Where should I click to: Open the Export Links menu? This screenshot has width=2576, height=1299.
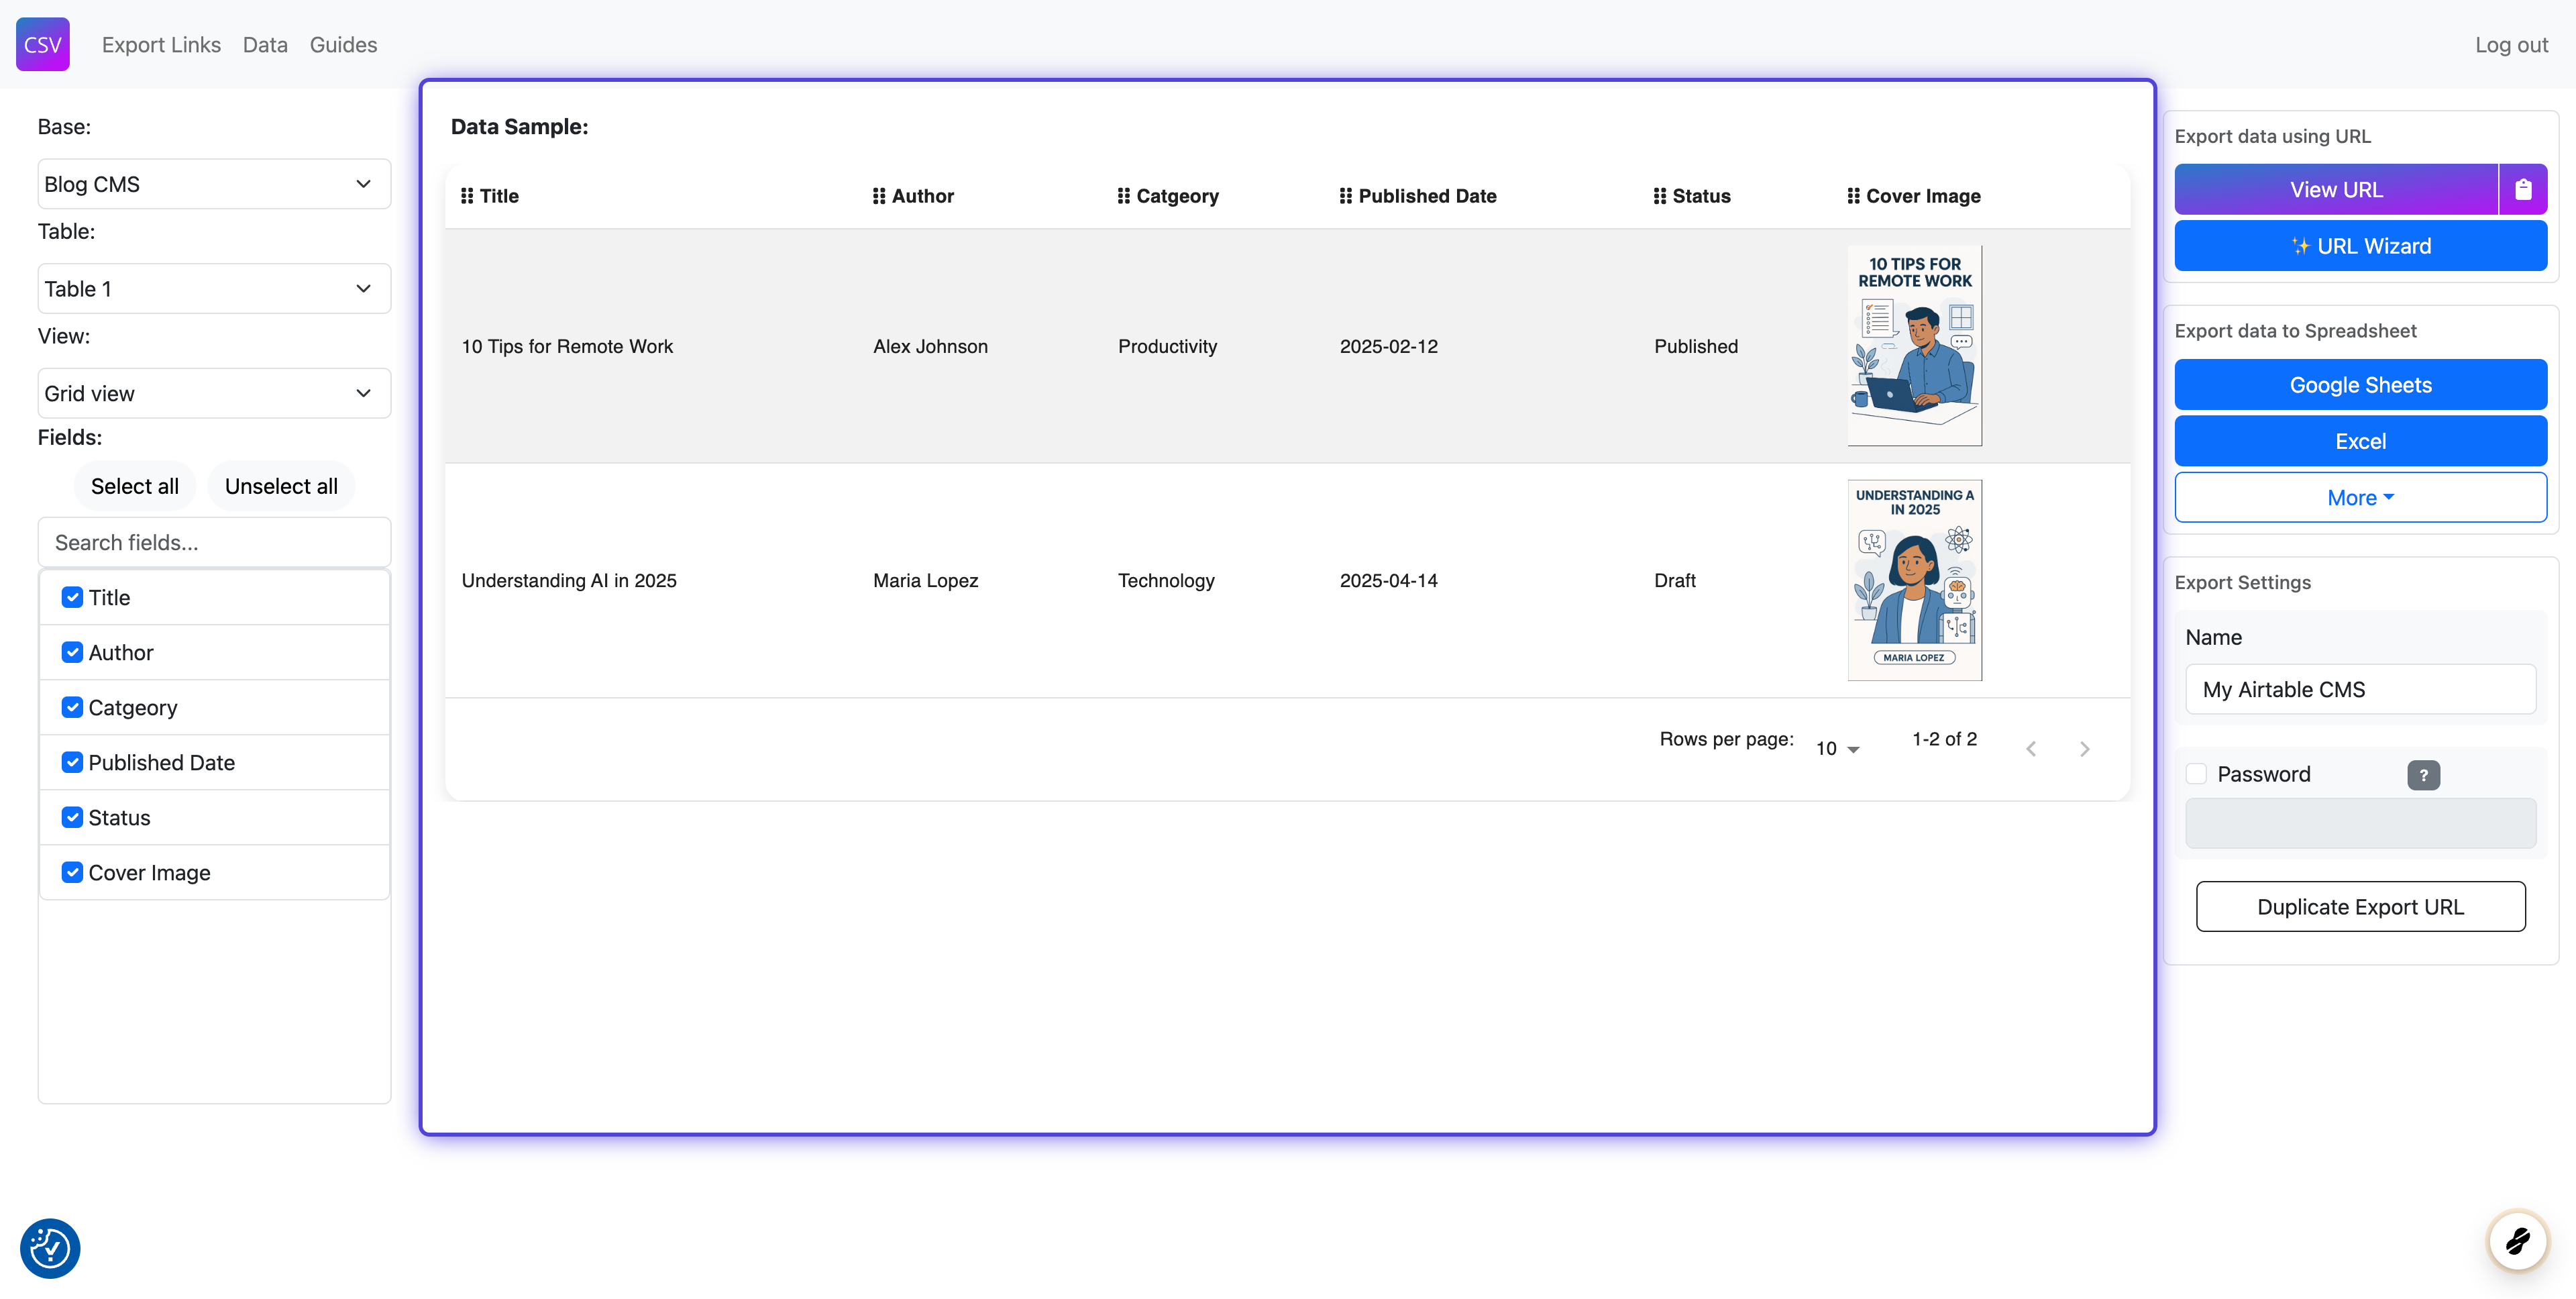(x=161, y=44)
